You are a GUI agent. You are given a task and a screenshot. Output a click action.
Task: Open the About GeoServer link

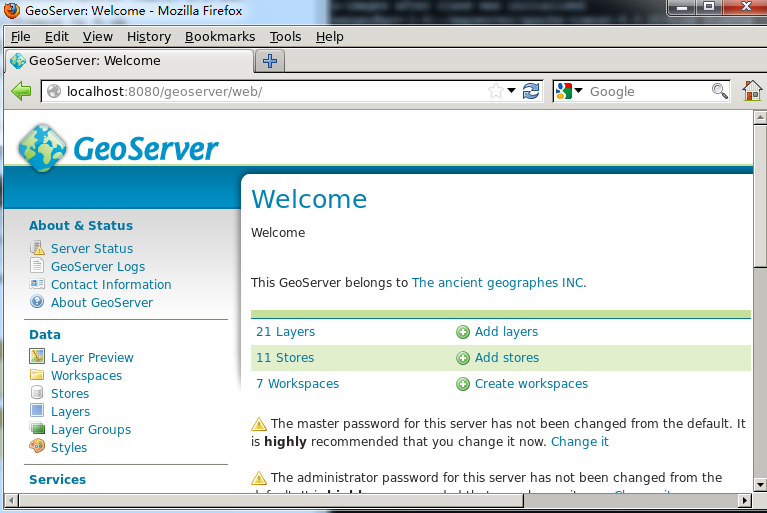(x=102, y=303)
